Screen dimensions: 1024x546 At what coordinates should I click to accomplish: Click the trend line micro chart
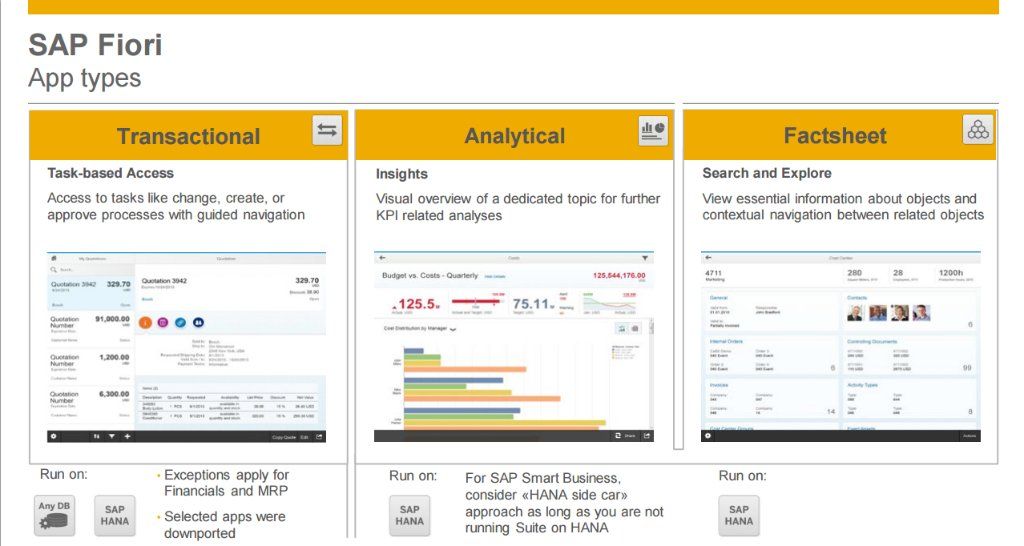pos(610,304)
